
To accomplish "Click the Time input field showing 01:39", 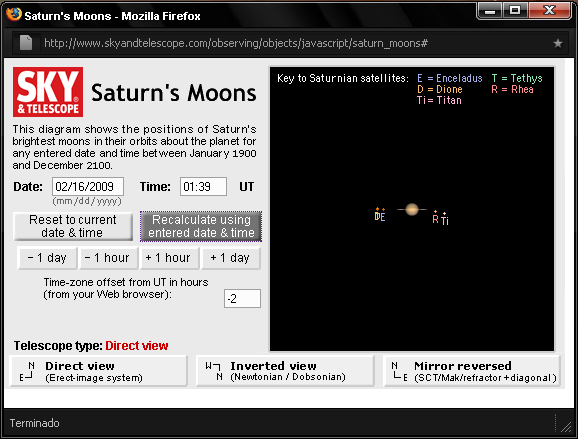I will [203, 187].
